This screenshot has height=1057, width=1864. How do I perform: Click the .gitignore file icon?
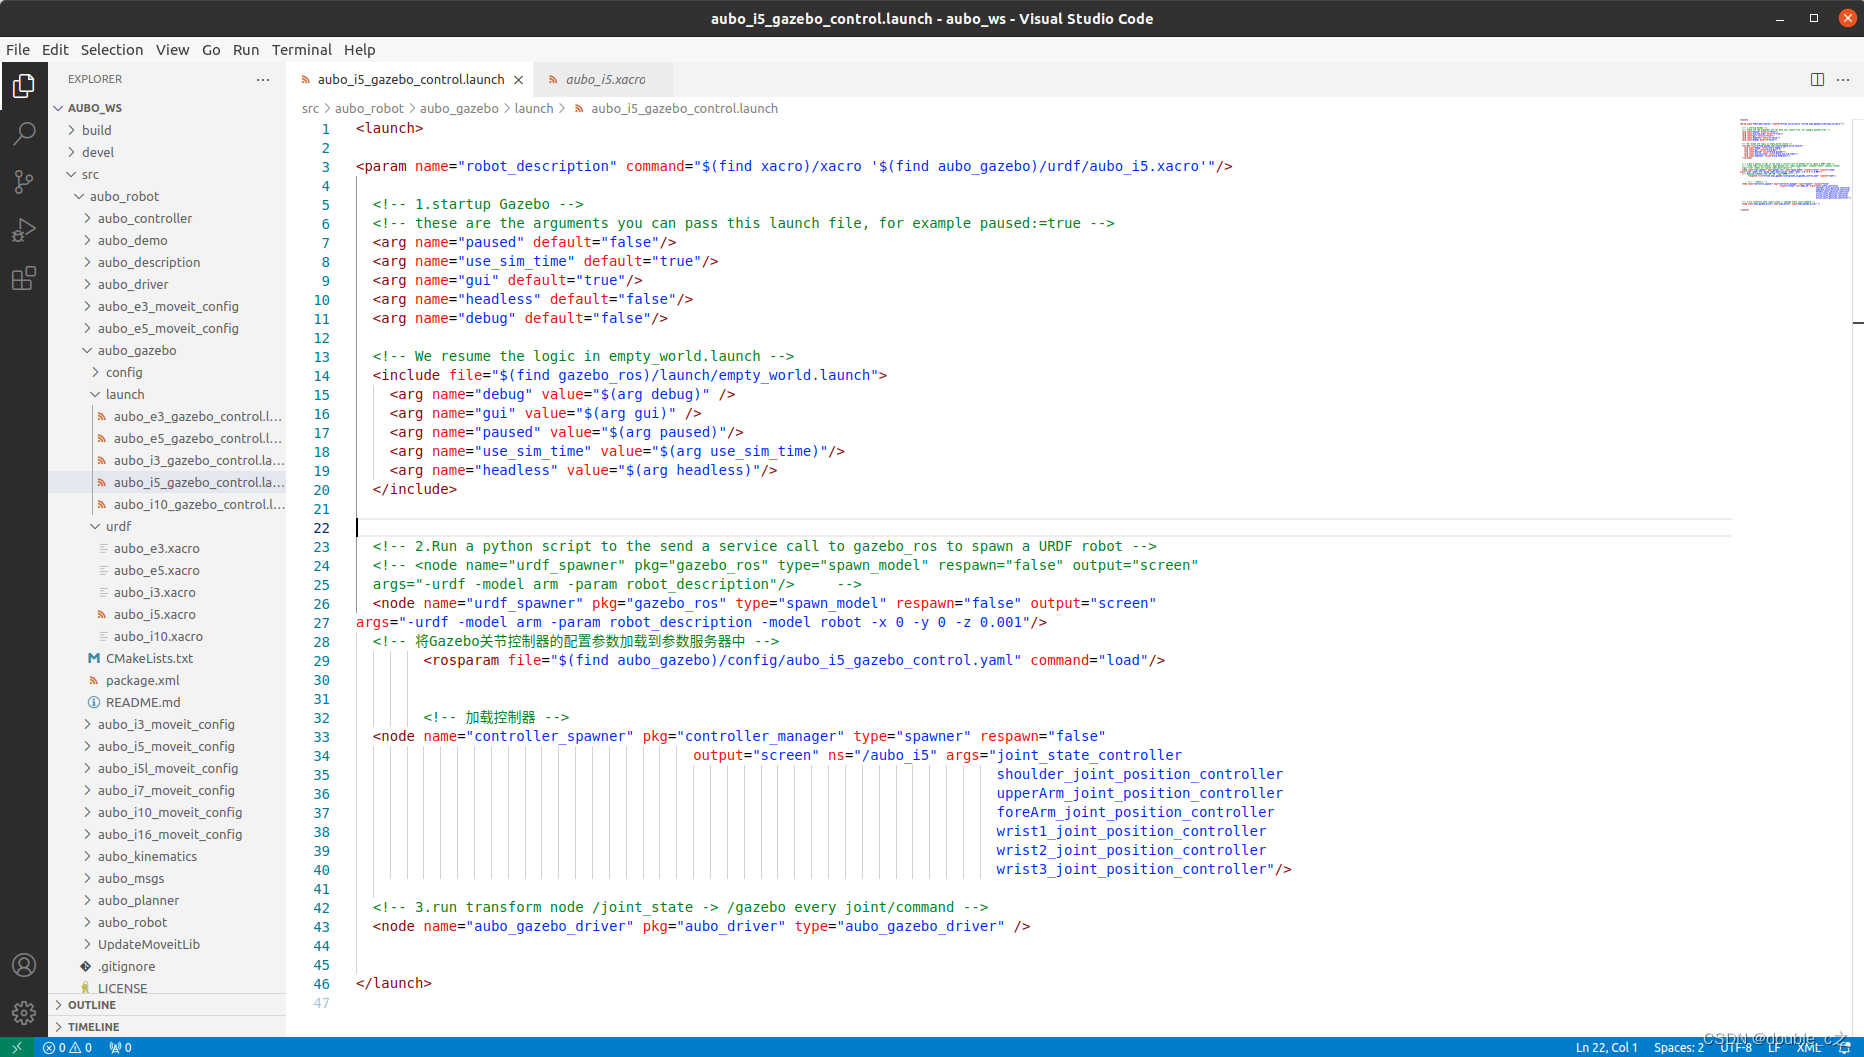coord(86,966)
